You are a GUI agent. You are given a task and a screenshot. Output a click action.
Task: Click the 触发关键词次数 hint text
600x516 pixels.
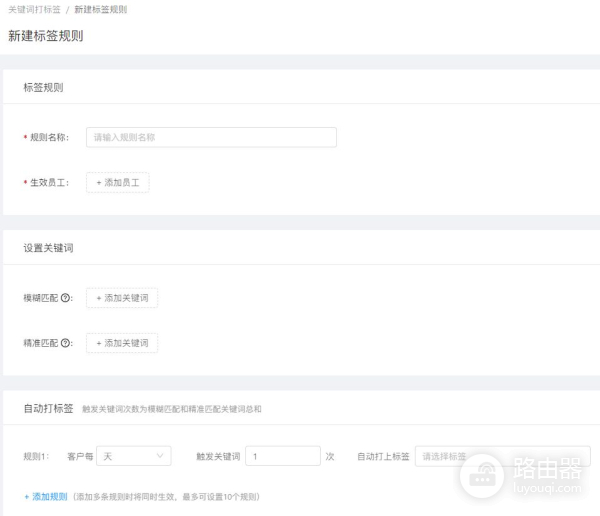click(172, 409)
